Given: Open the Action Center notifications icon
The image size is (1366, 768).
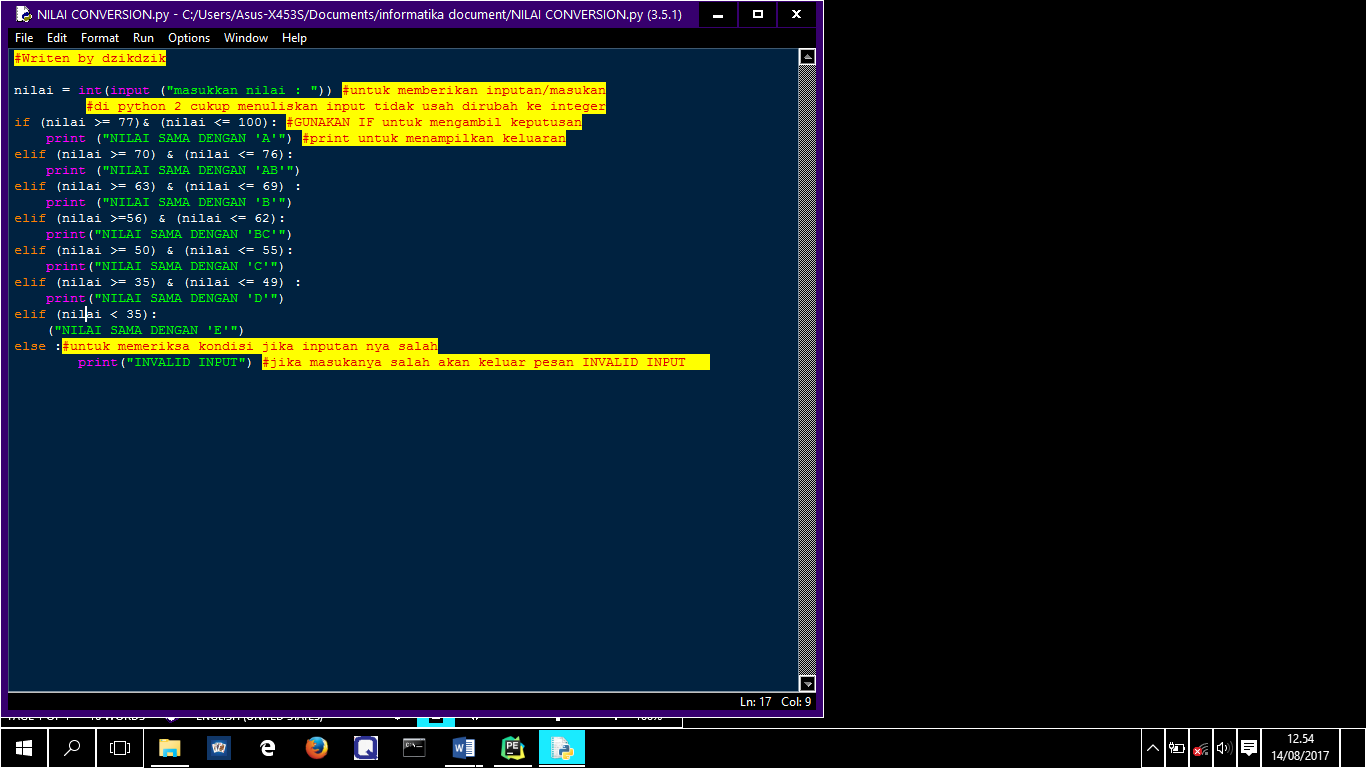Looking at the screenshot, I should coord(1248,748).
